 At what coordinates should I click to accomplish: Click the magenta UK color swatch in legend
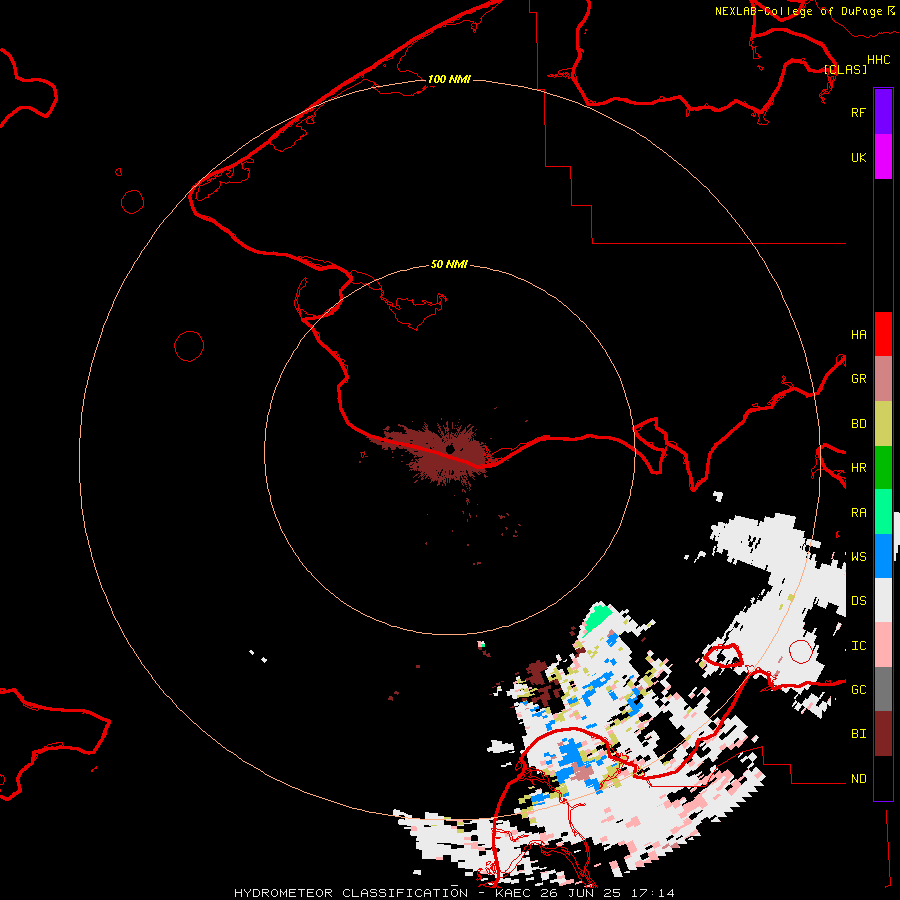click(x=883, y=157)
